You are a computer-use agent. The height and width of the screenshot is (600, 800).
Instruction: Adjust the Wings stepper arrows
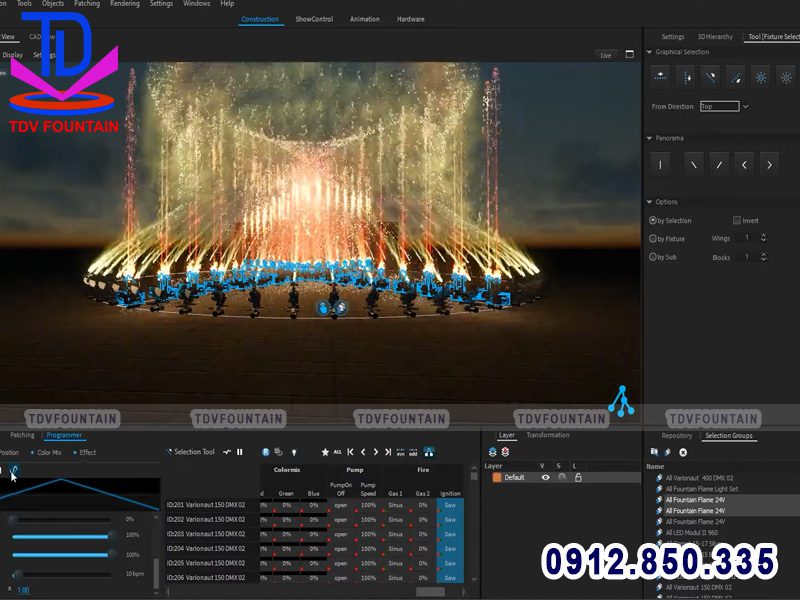pos(763,238)
